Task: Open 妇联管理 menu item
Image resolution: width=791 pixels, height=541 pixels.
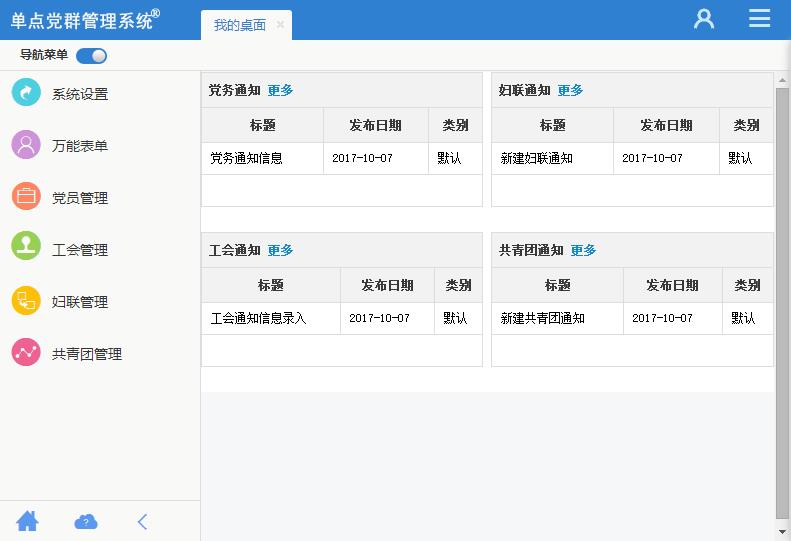Action: point(80,302)
